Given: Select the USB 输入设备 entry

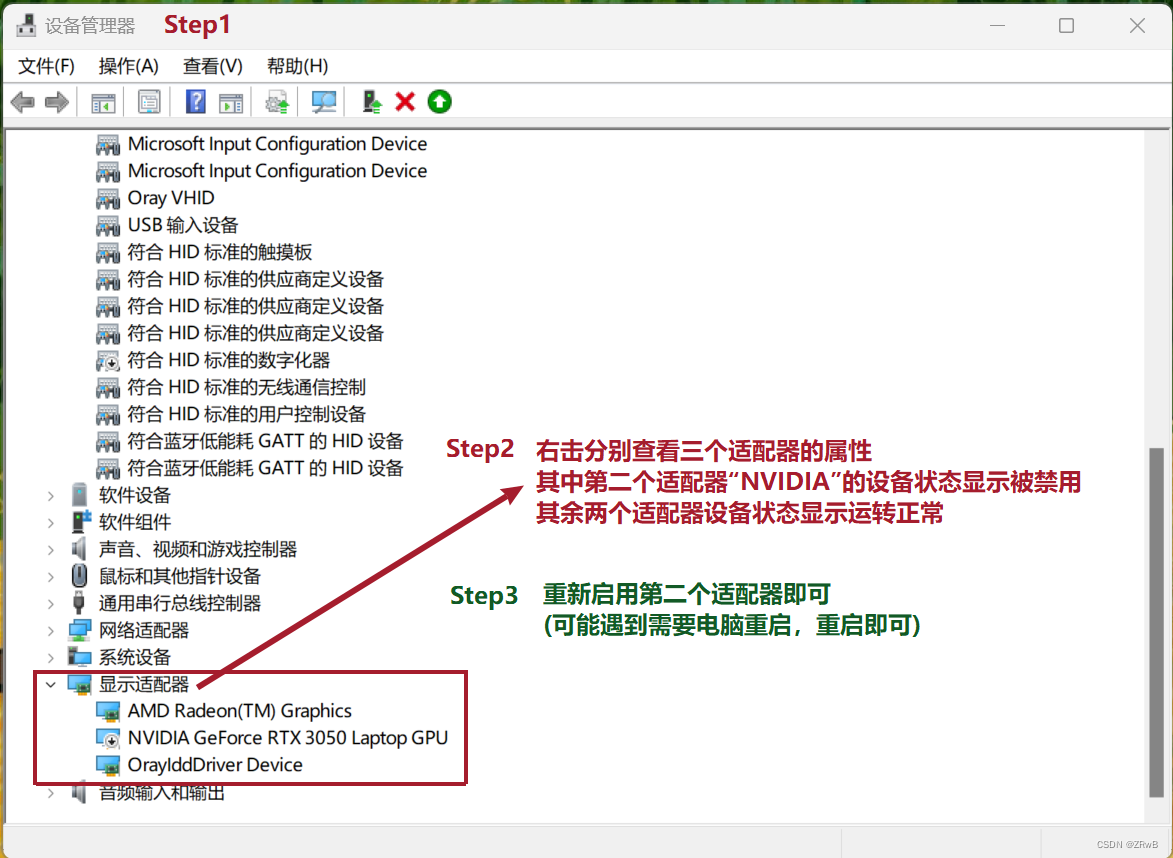Looking at the screenshot, I should 183,224.
